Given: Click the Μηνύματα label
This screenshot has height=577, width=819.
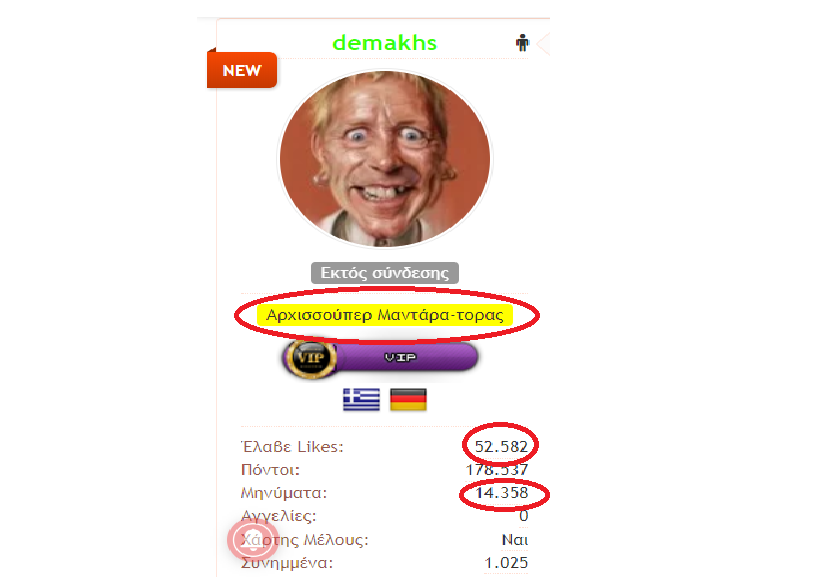Looking at the screenshot, I should click(284, 492).
